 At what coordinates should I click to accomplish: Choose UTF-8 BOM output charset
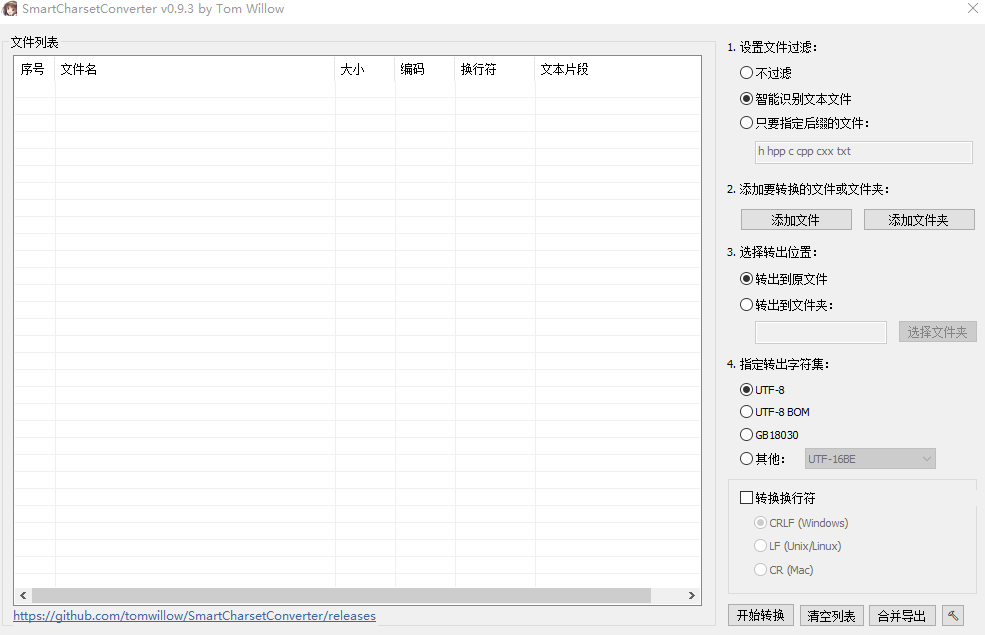775,412
